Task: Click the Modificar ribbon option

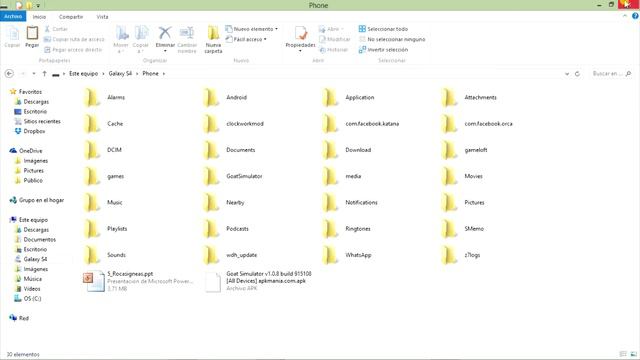Action: (x=335, y=39)
